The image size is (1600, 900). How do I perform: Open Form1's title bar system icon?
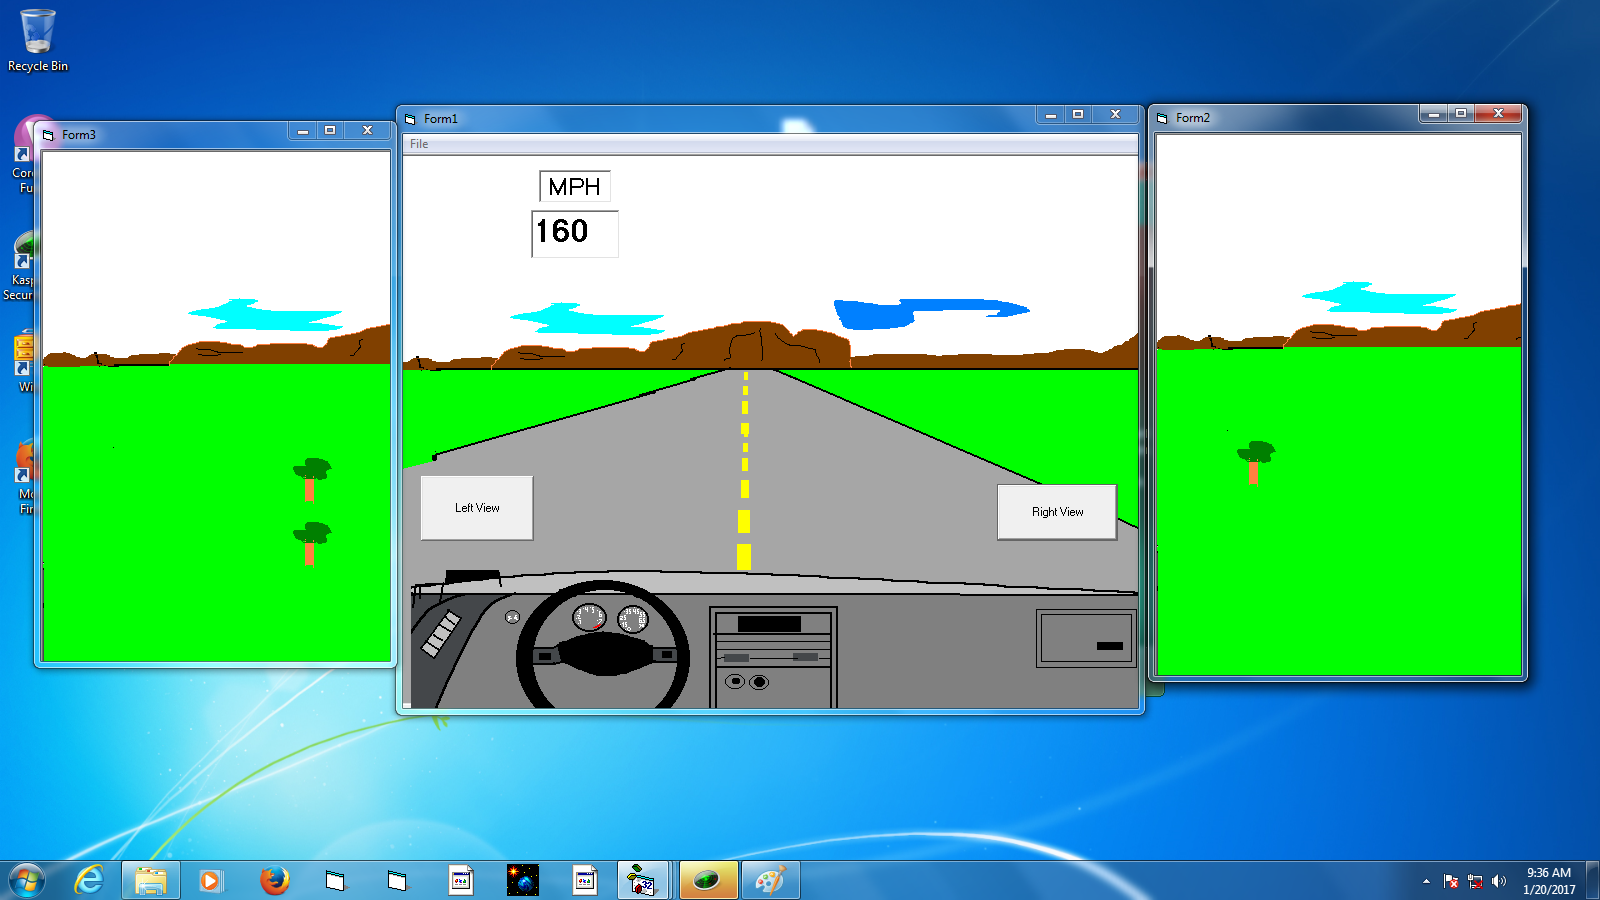click(410, 119)
